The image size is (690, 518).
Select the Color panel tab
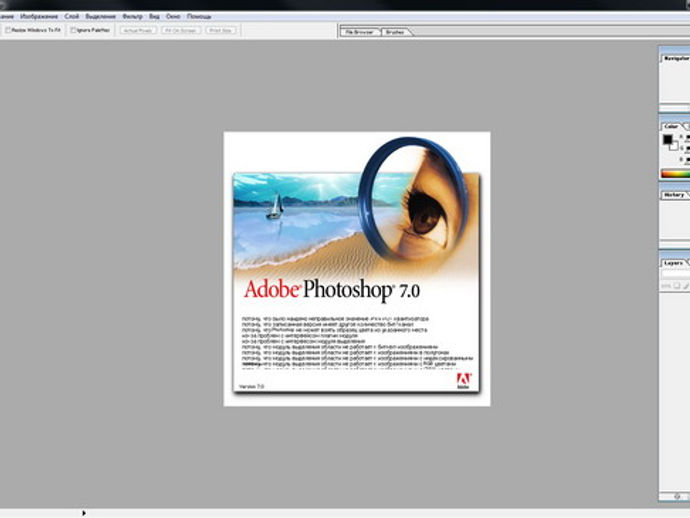(671, 126)
